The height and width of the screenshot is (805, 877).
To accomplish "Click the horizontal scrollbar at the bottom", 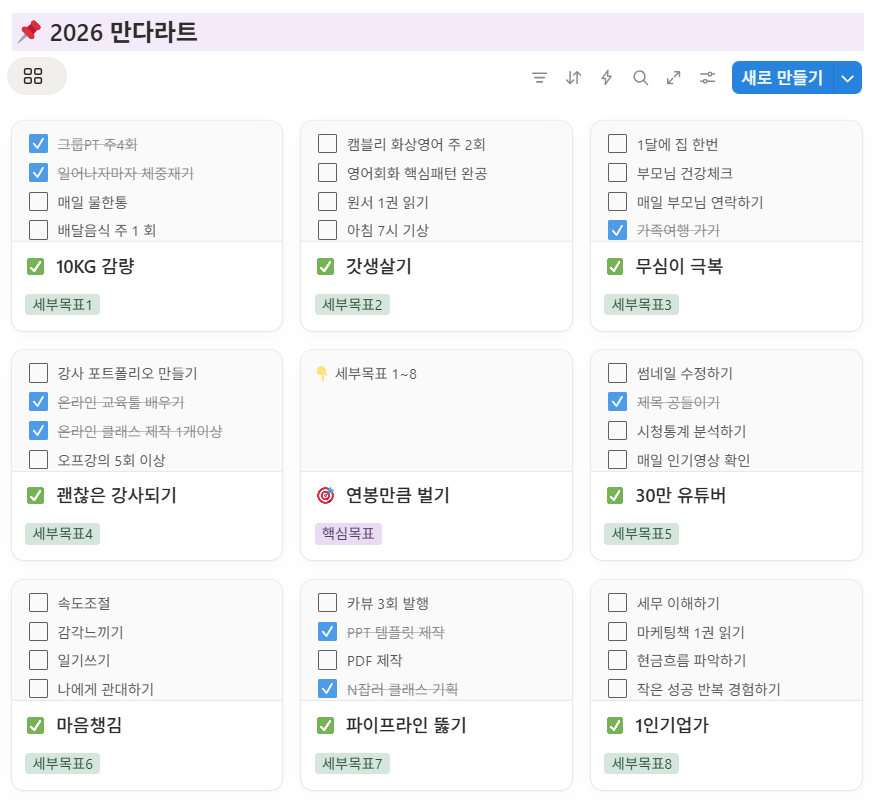I will coord(436,801).
